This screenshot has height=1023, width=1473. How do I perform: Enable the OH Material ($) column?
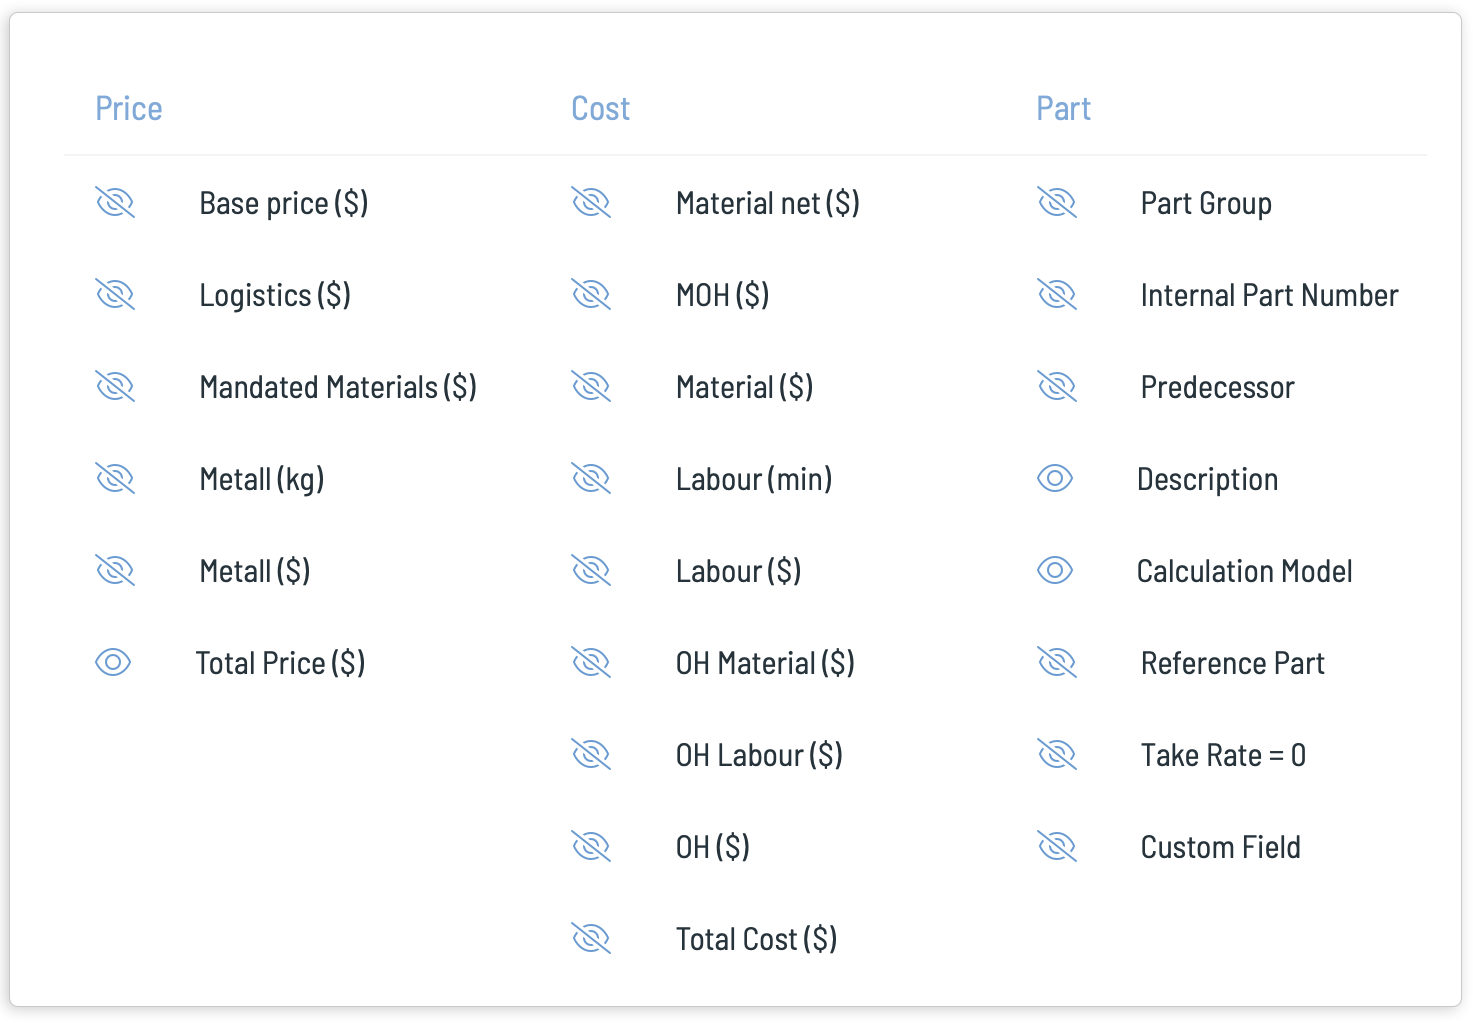(591, 663)
